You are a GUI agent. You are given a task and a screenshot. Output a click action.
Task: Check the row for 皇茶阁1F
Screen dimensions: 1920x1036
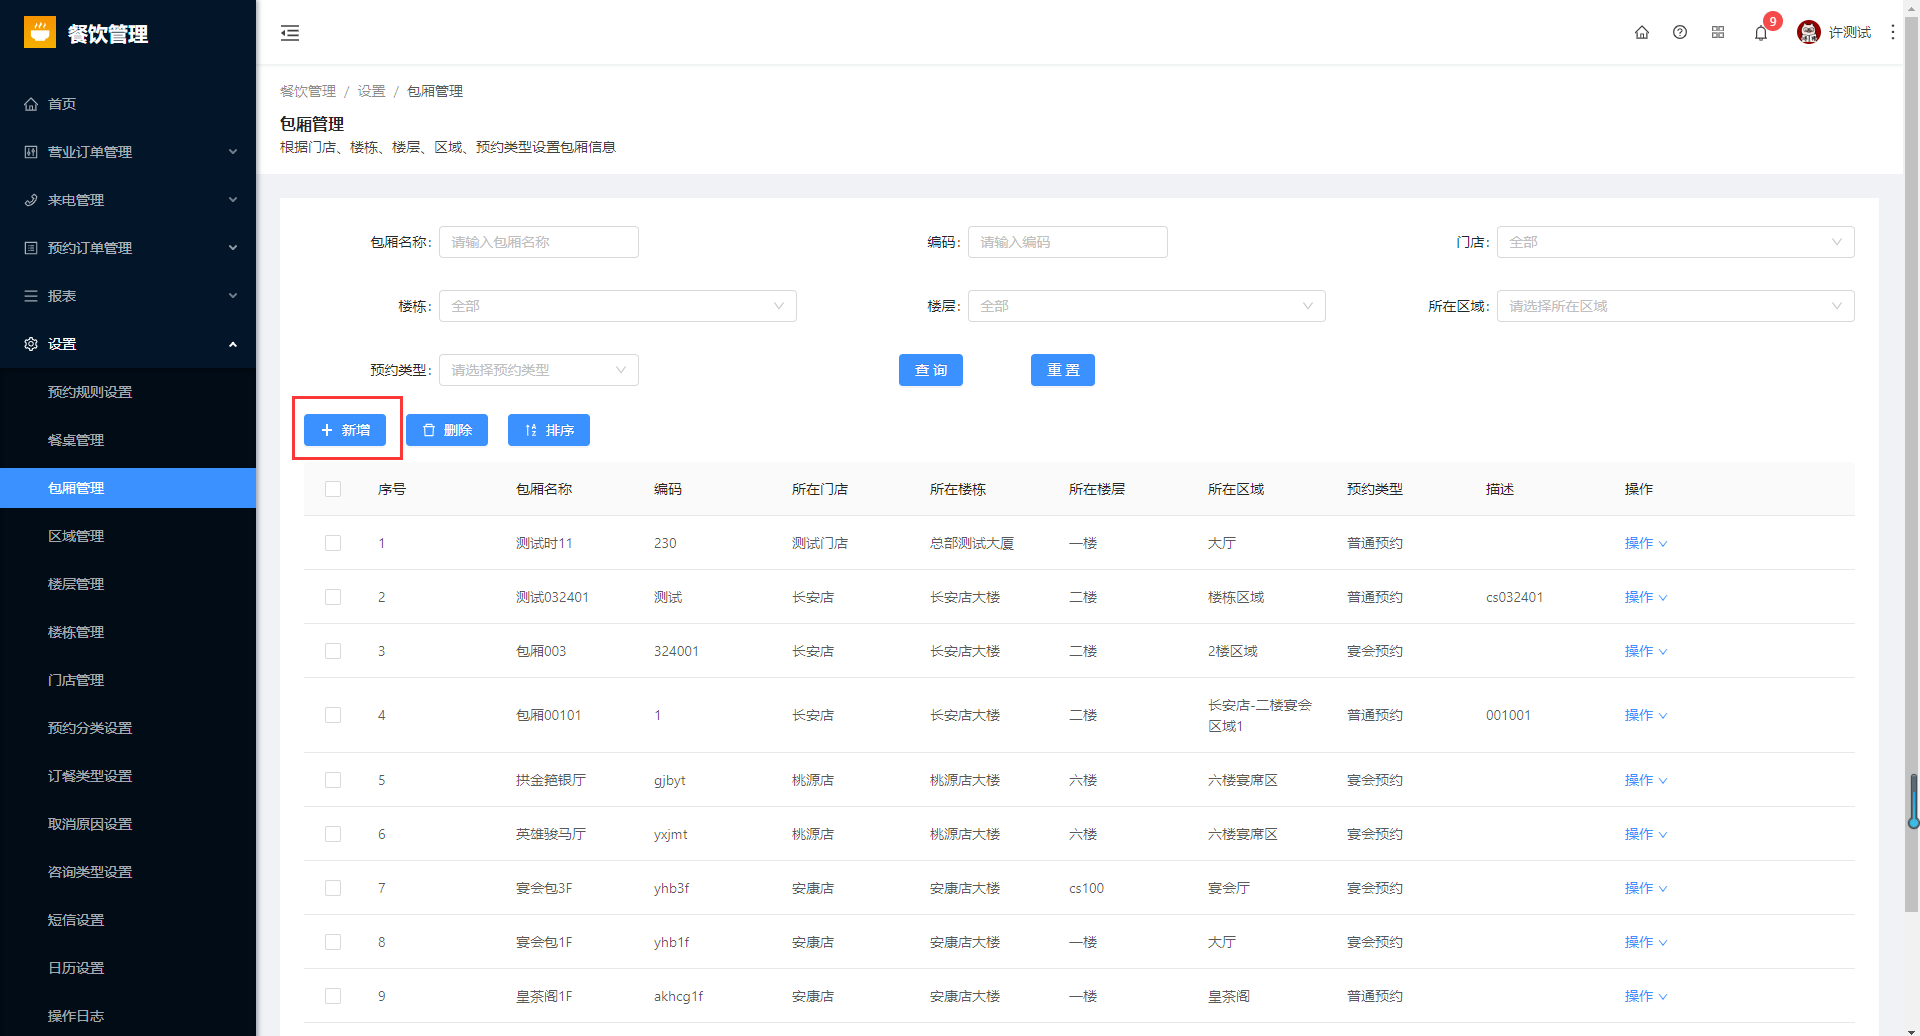333,996
